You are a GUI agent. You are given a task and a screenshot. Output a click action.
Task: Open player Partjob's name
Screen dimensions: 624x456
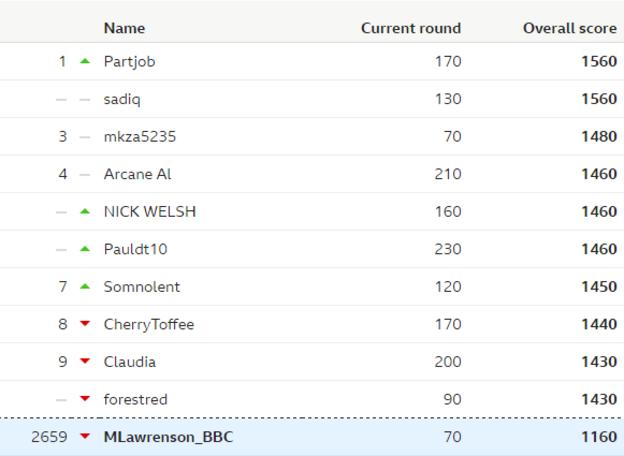pyautogui.click(x=129, y=62)
